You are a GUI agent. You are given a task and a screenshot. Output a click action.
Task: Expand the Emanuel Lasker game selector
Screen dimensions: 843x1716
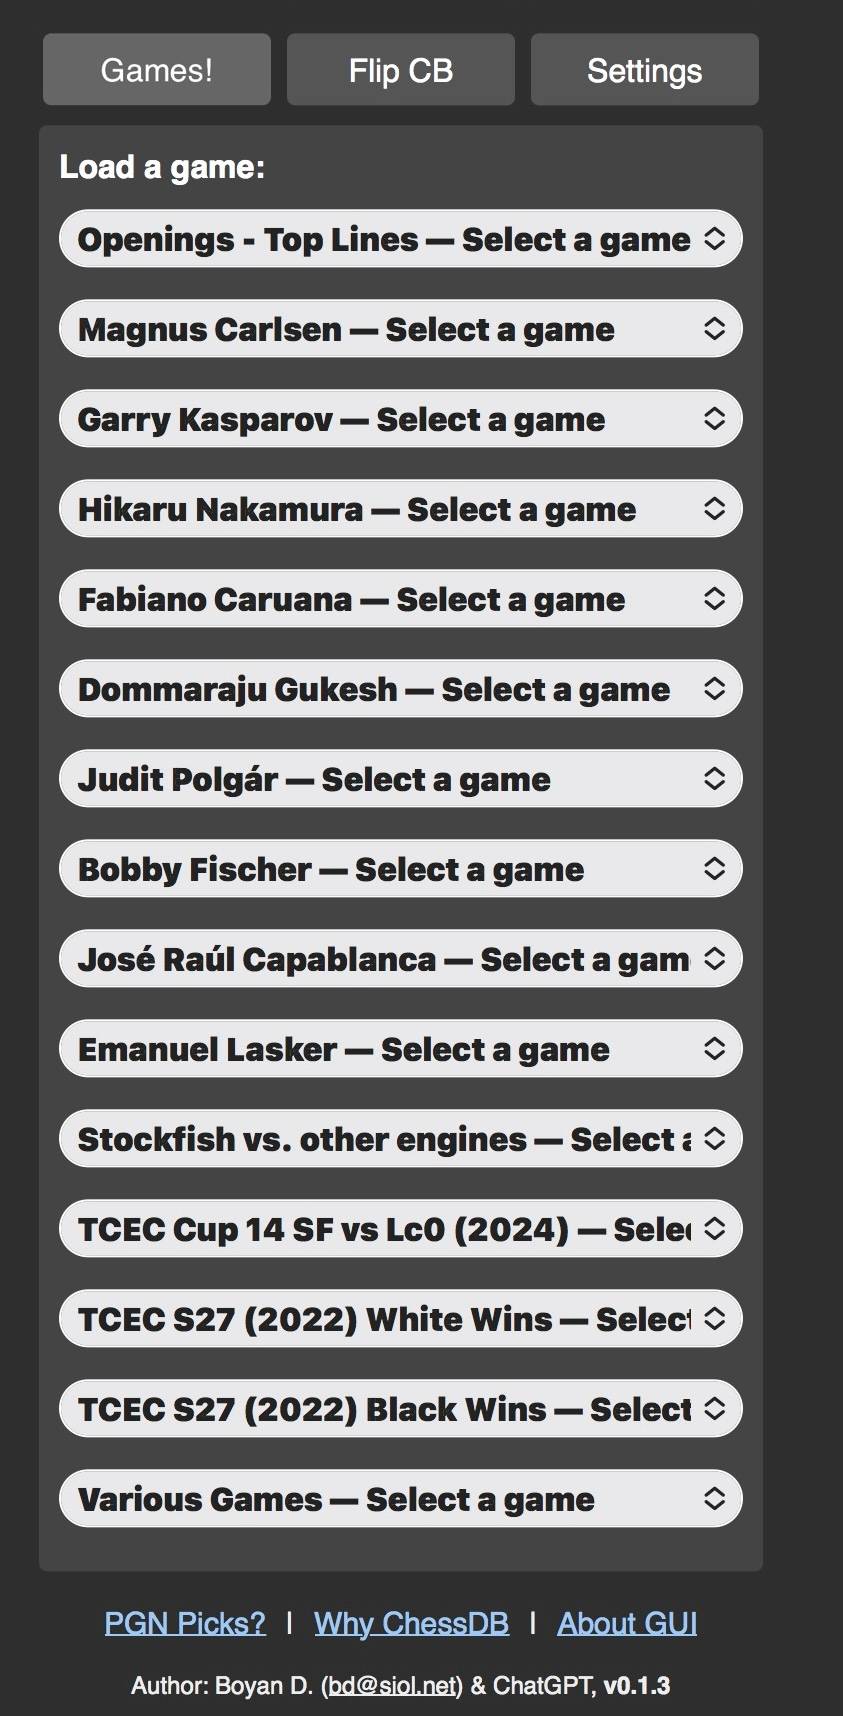tap(400, 1049)
